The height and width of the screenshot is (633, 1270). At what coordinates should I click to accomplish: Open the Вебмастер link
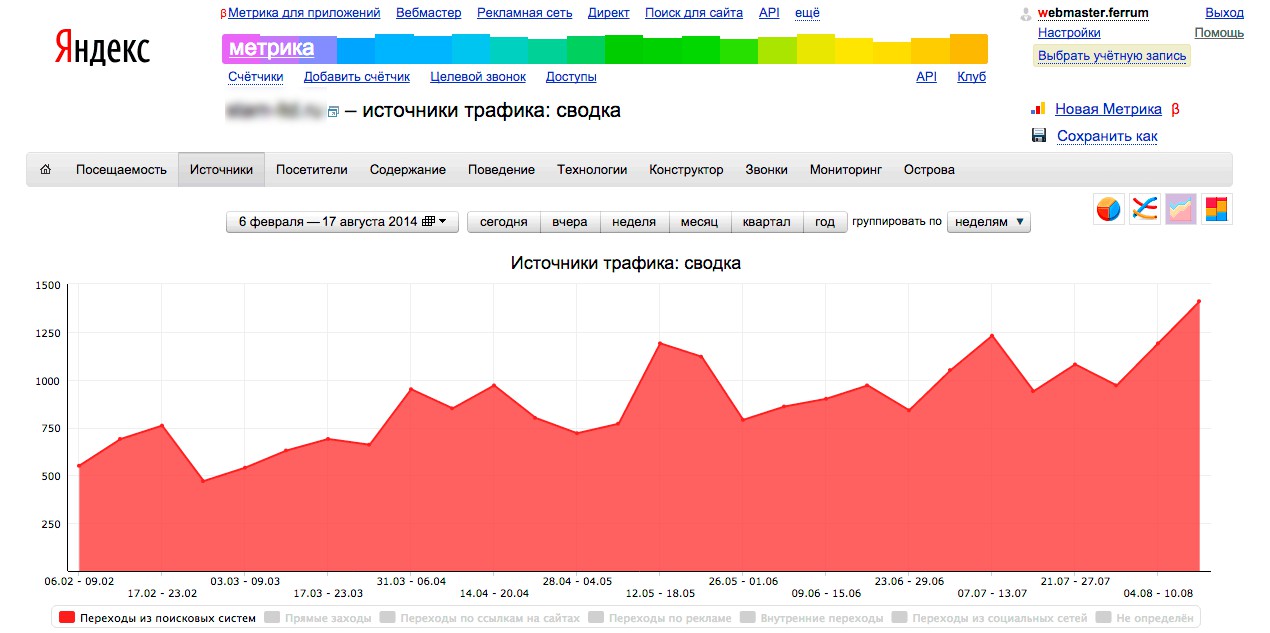coord(429,13)
